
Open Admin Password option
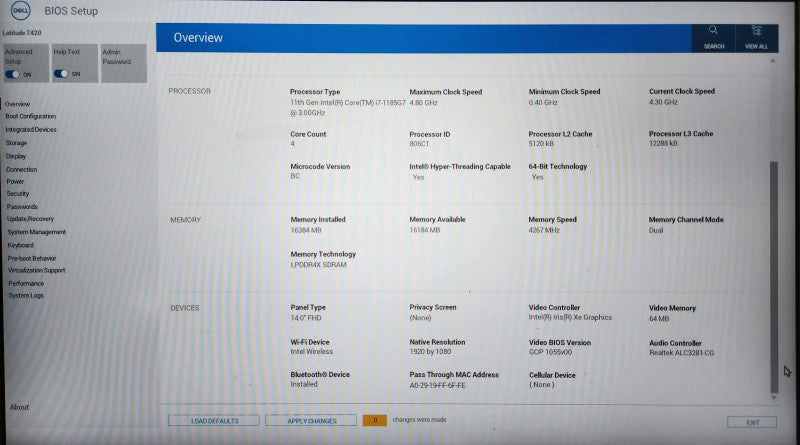(x=124, y=63)
